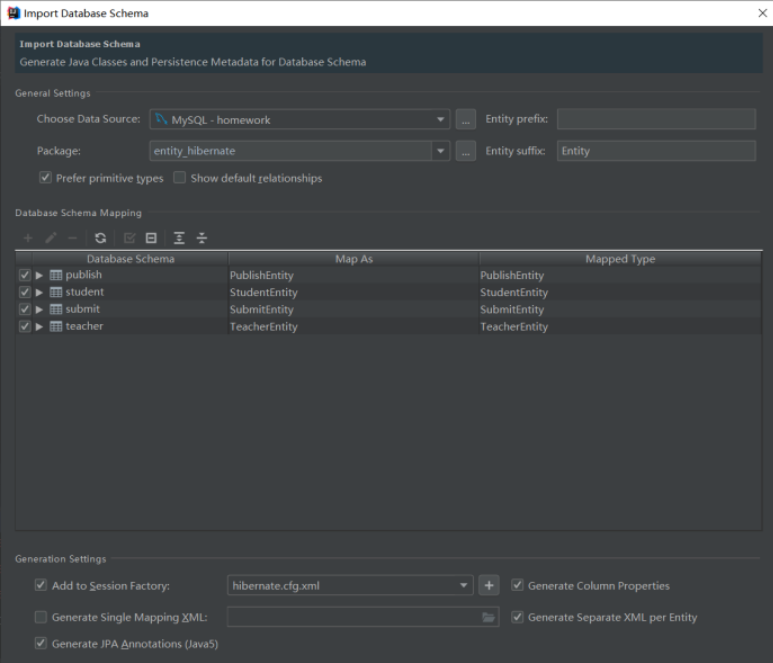Click StudentEntity in Map As column
Viewport: 773px width, 663px height.
coord(264,293)
